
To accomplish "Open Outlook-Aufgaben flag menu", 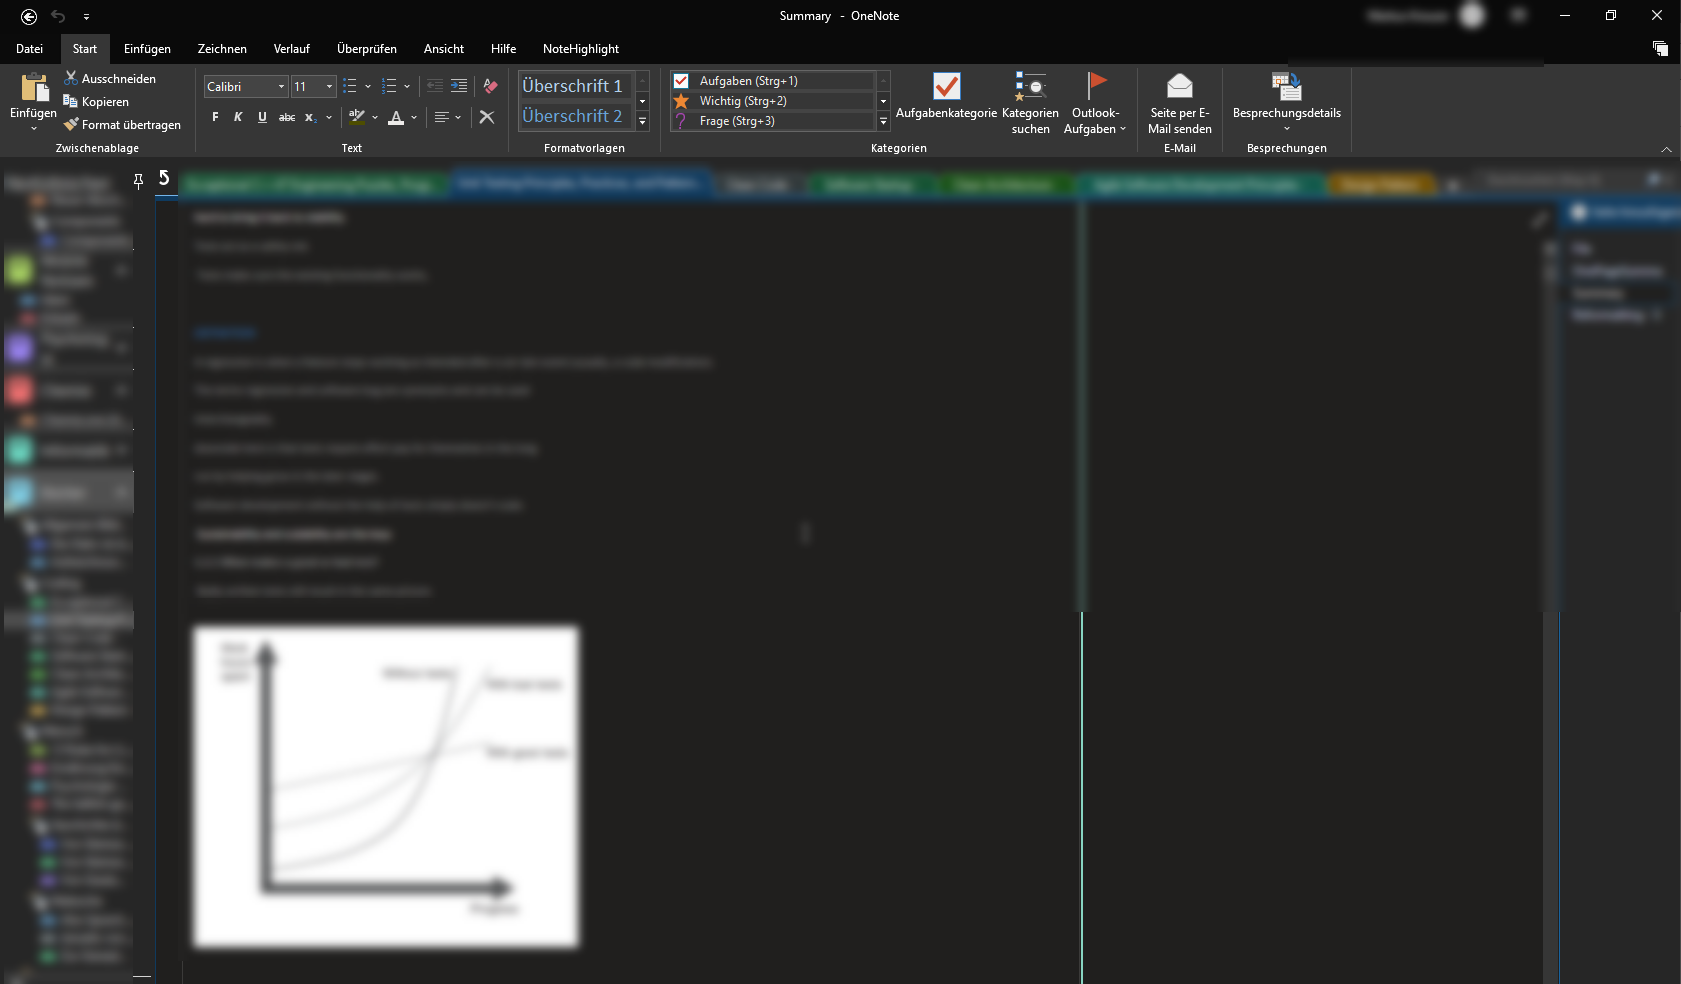I will (1095, 103).
